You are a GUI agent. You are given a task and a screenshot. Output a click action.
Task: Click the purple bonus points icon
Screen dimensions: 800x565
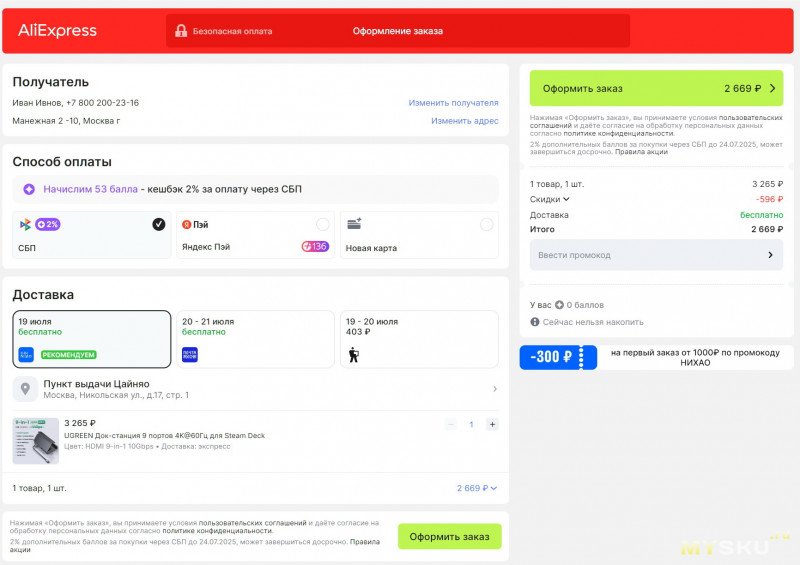tap(29, 189)
